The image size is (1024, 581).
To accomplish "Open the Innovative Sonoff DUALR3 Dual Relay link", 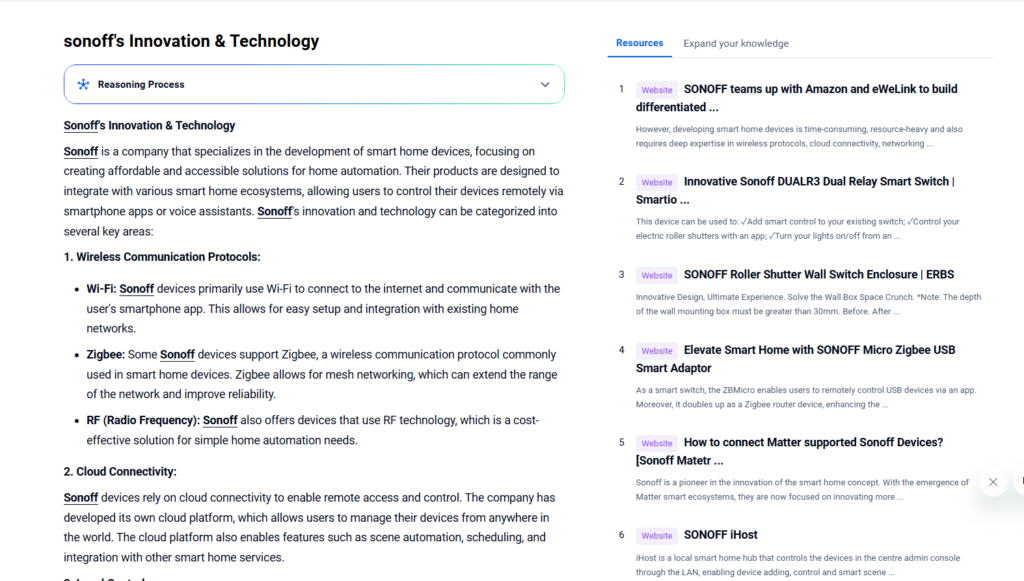I will click(x=818, y=182).
